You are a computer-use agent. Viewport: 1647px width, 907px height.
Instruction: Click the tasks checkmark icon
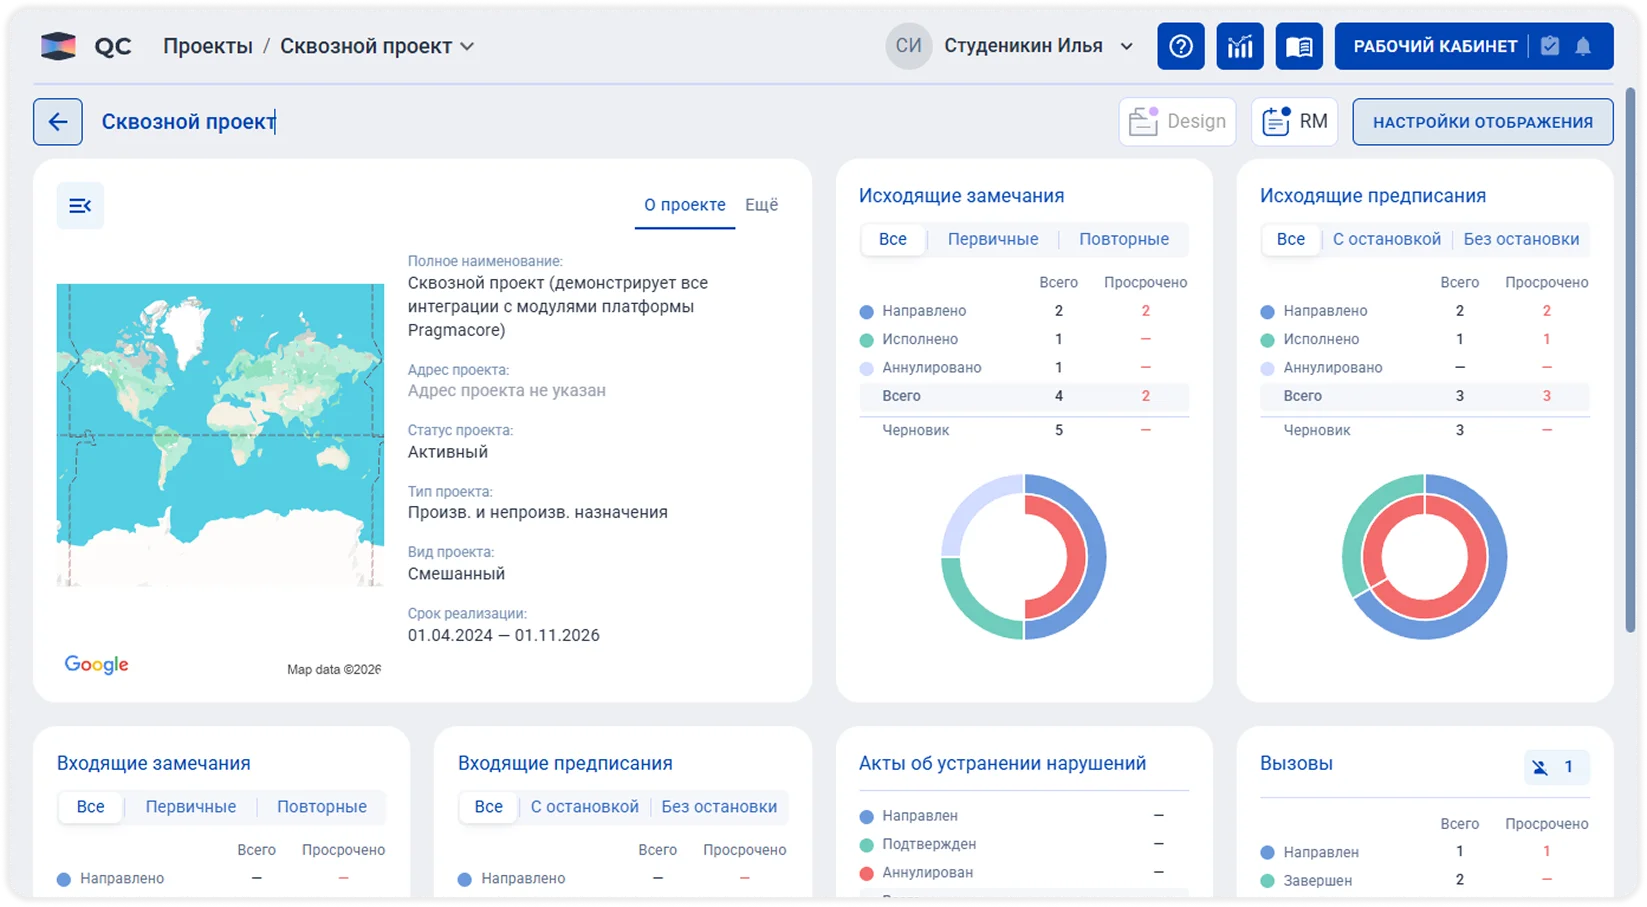pyautogui.click(x=1550, y=46)
